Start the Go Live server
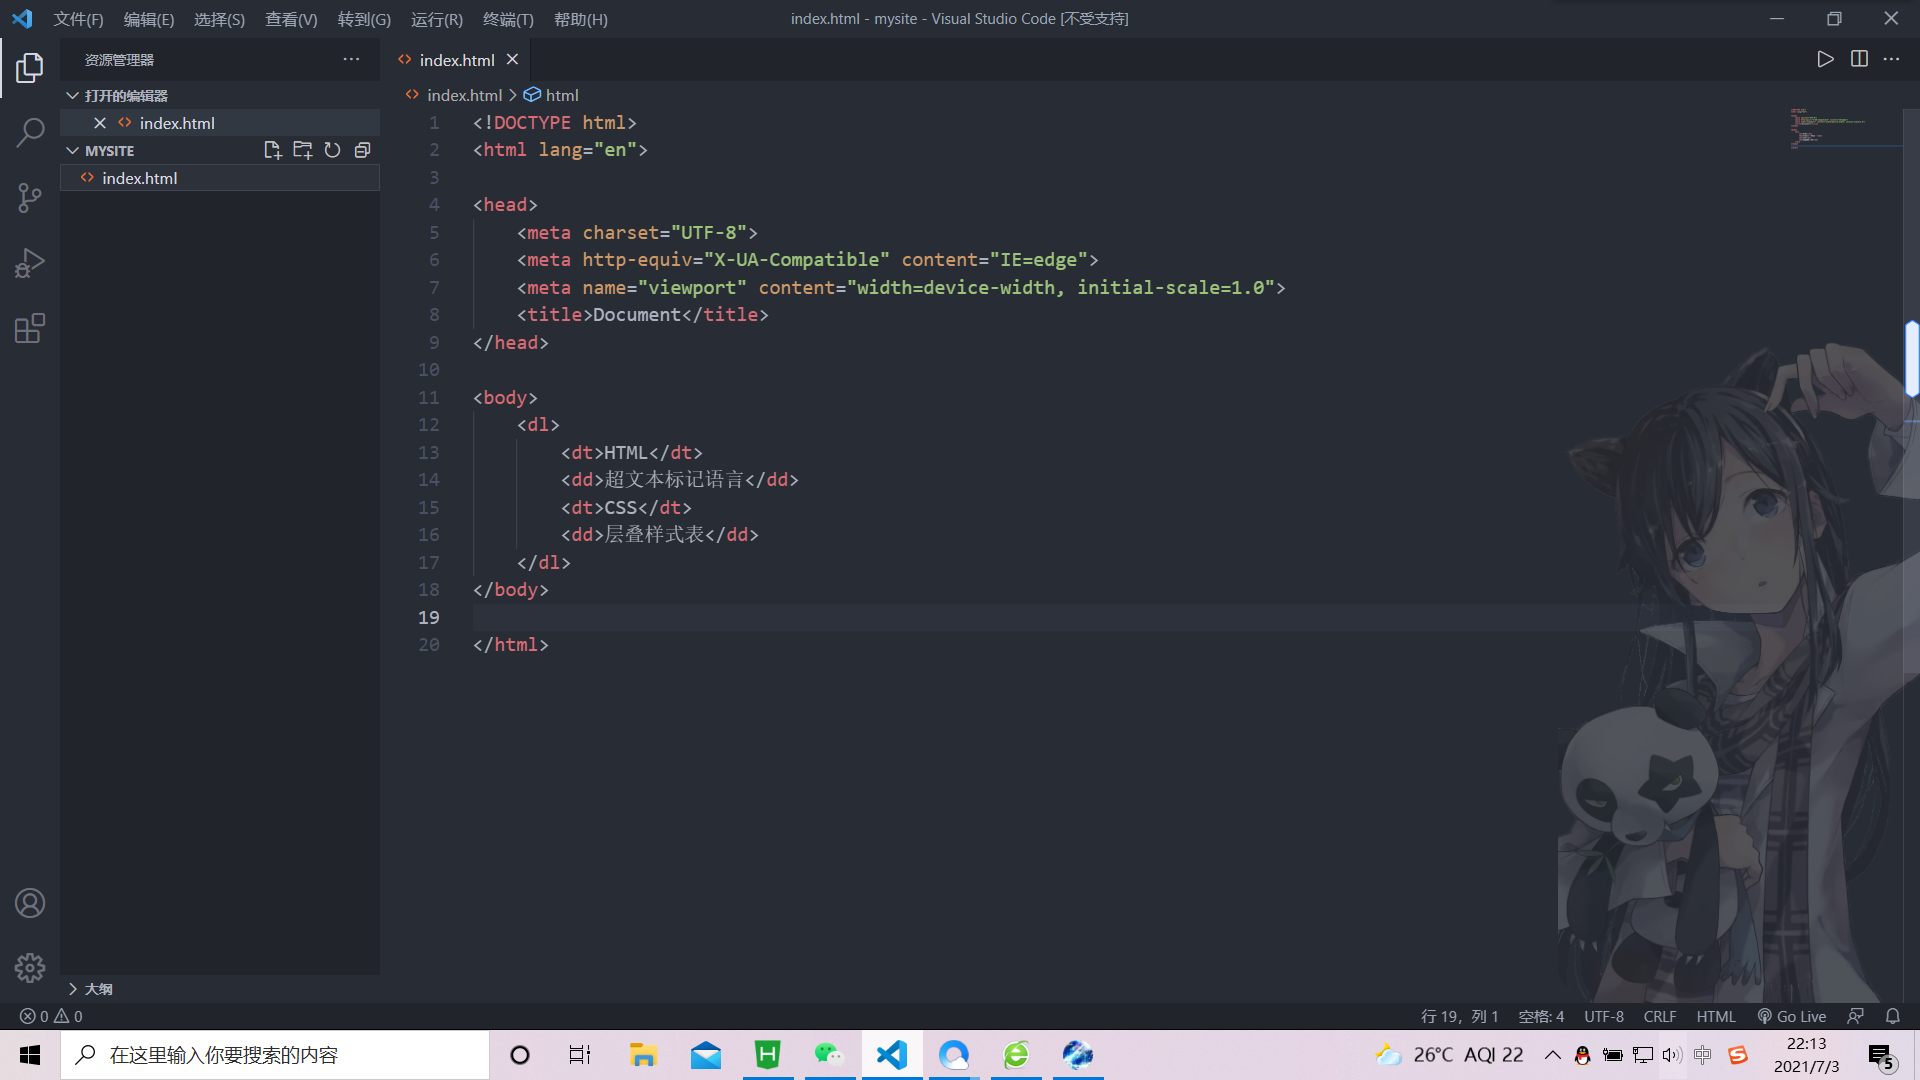The height and width of the screenshot is (1080, 1920). tap(1791, 1016)
